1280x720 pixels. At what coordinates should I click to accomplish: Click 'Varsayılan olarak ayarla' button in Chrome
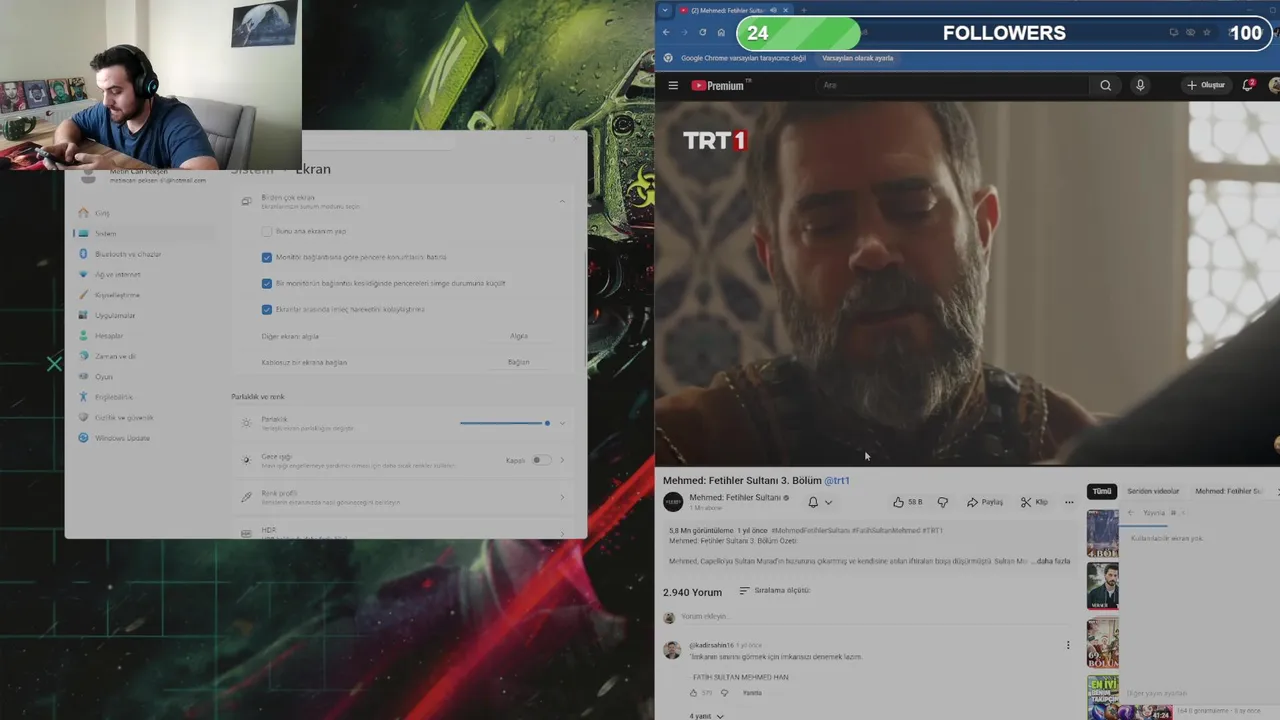tap(857, 58)
